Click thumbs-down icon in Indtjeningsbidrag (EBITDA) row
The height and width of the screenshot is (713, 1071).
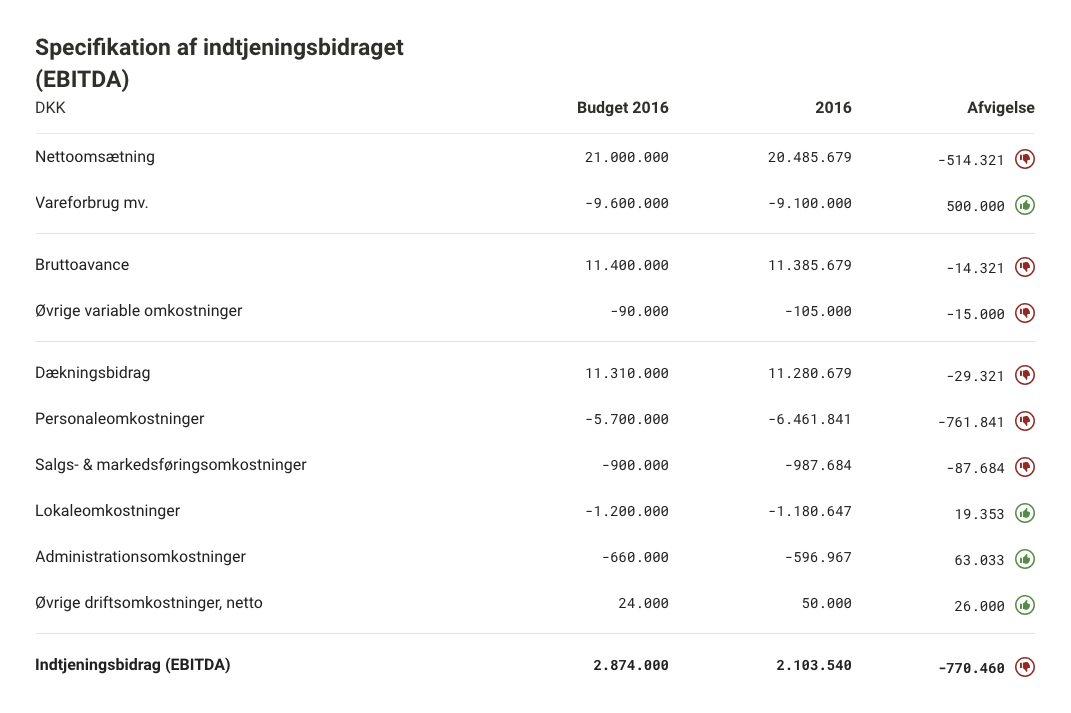coord(1025,667)
